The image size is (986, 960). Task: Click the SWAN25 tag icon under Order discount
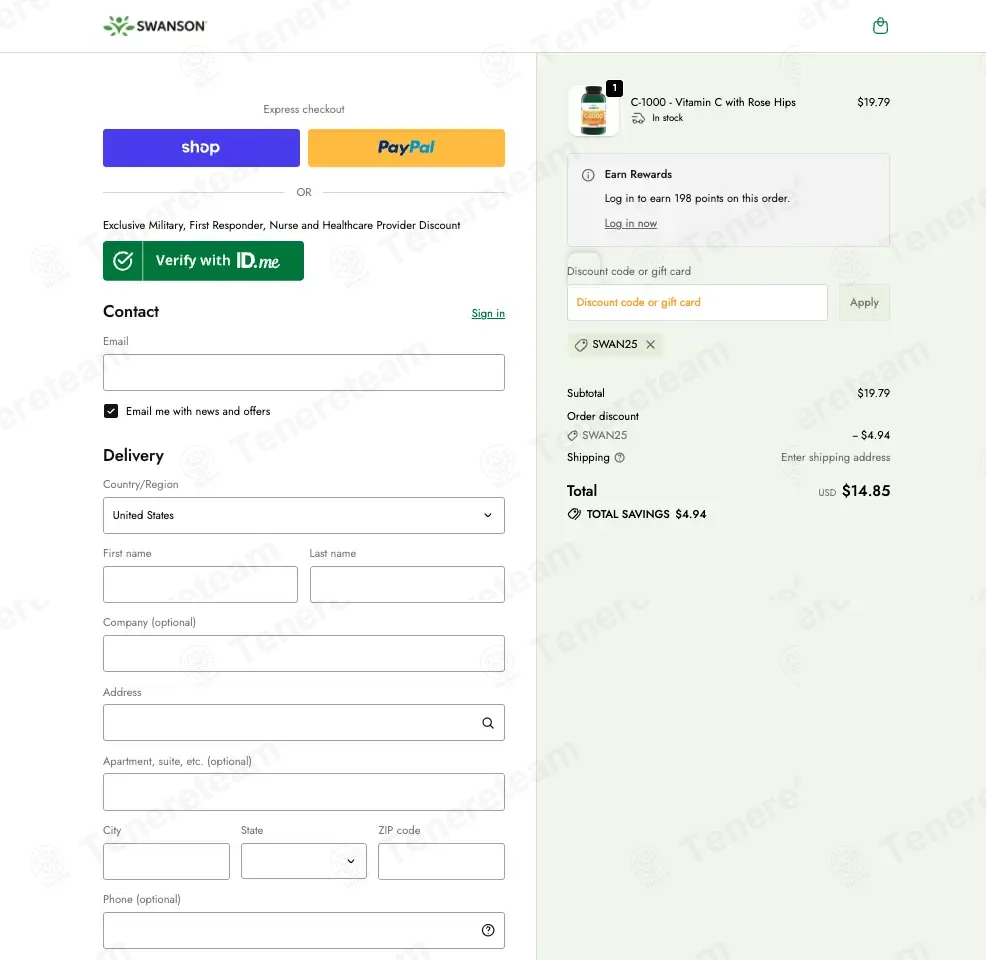572,436
